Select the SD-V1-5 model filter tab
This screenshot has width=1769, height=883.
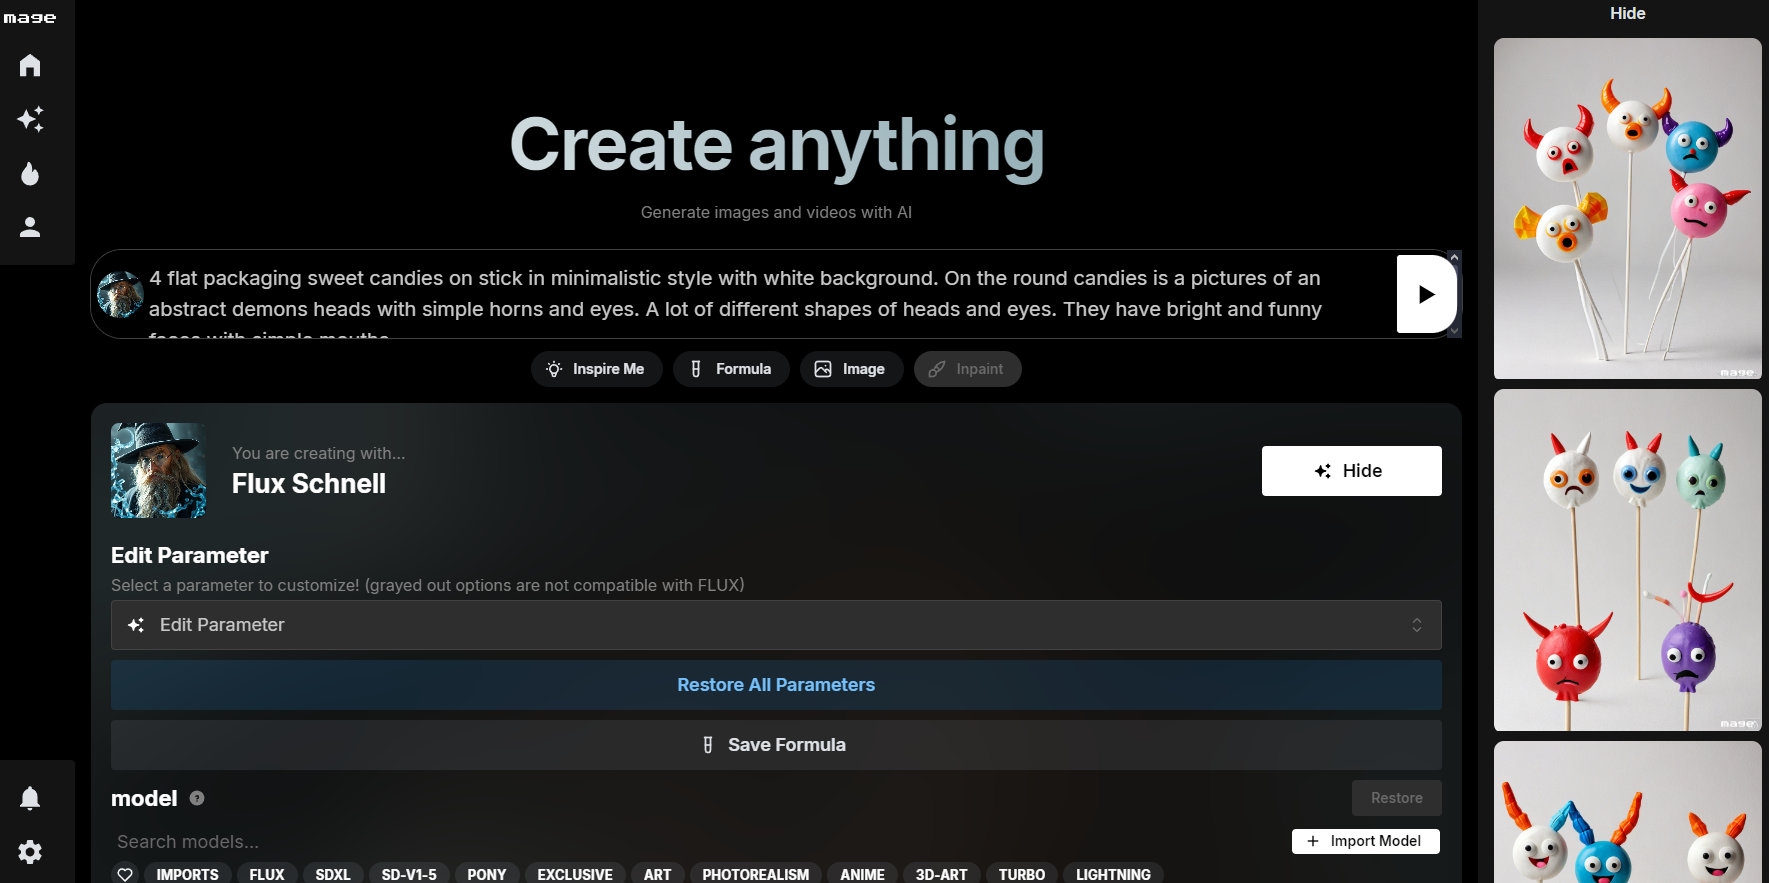pos(409,874)
